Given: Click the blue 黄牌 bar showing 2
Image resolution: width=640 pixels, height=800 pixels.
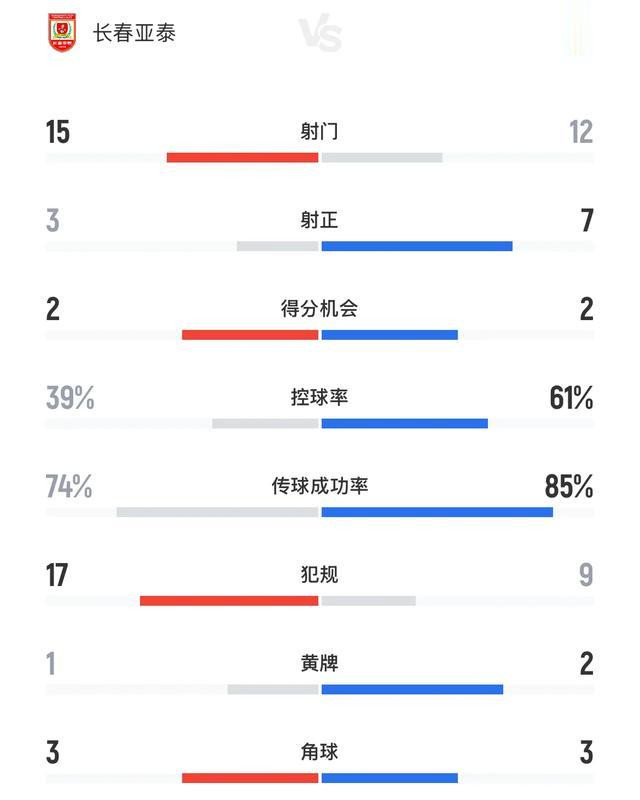Looking at the screenshot, I should coord(412,690).
